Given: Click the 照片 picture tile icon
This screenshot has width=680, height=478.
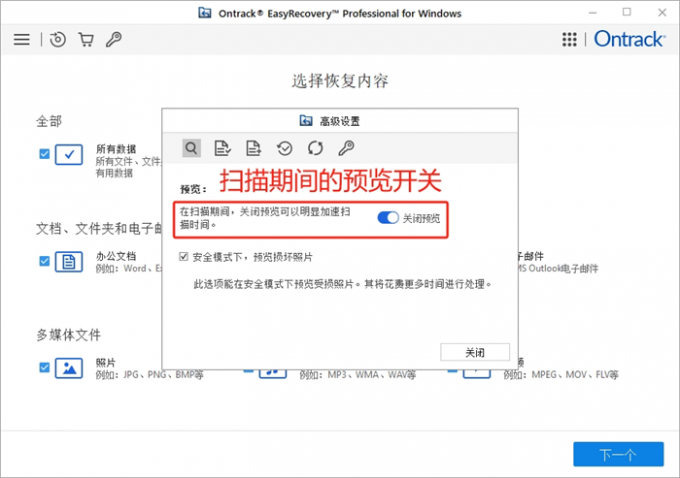Looking at the screenshot, I should tap(69, 368).
